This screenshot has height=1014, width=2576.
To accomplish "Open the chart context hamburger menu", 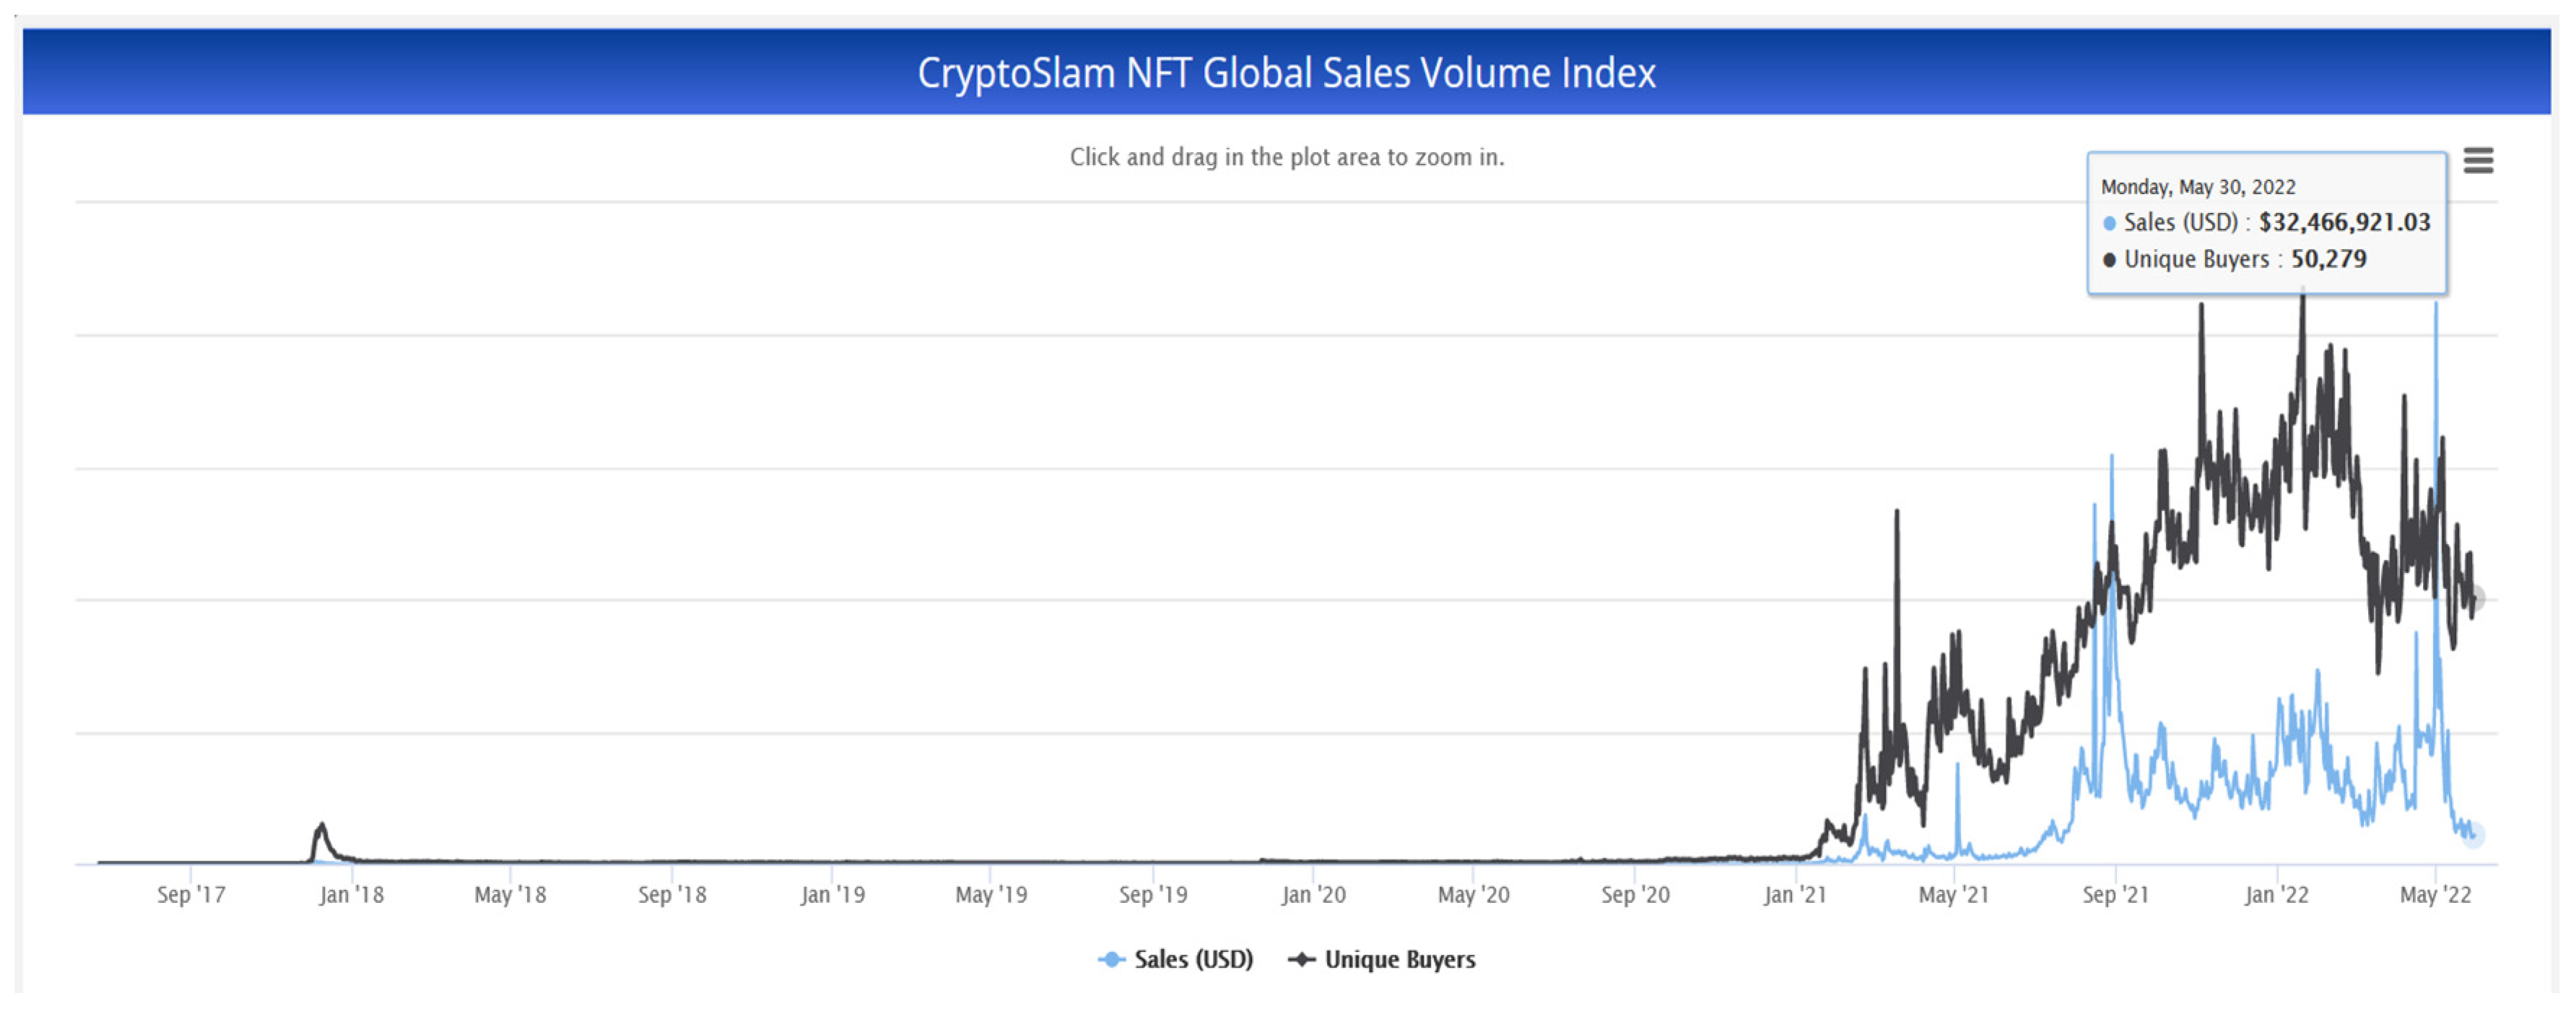I will coord(2477,160).
